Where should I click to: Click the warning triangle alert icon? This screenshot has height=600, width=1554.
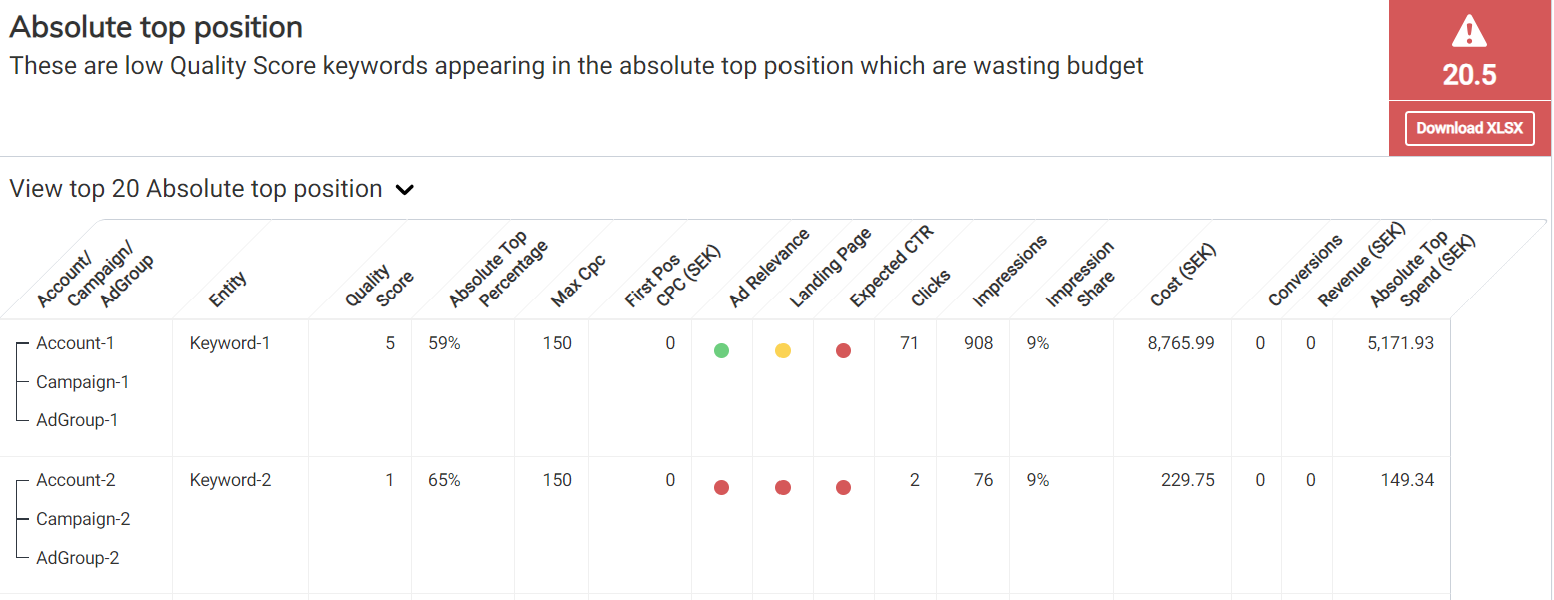click(x=1469, y=34)
